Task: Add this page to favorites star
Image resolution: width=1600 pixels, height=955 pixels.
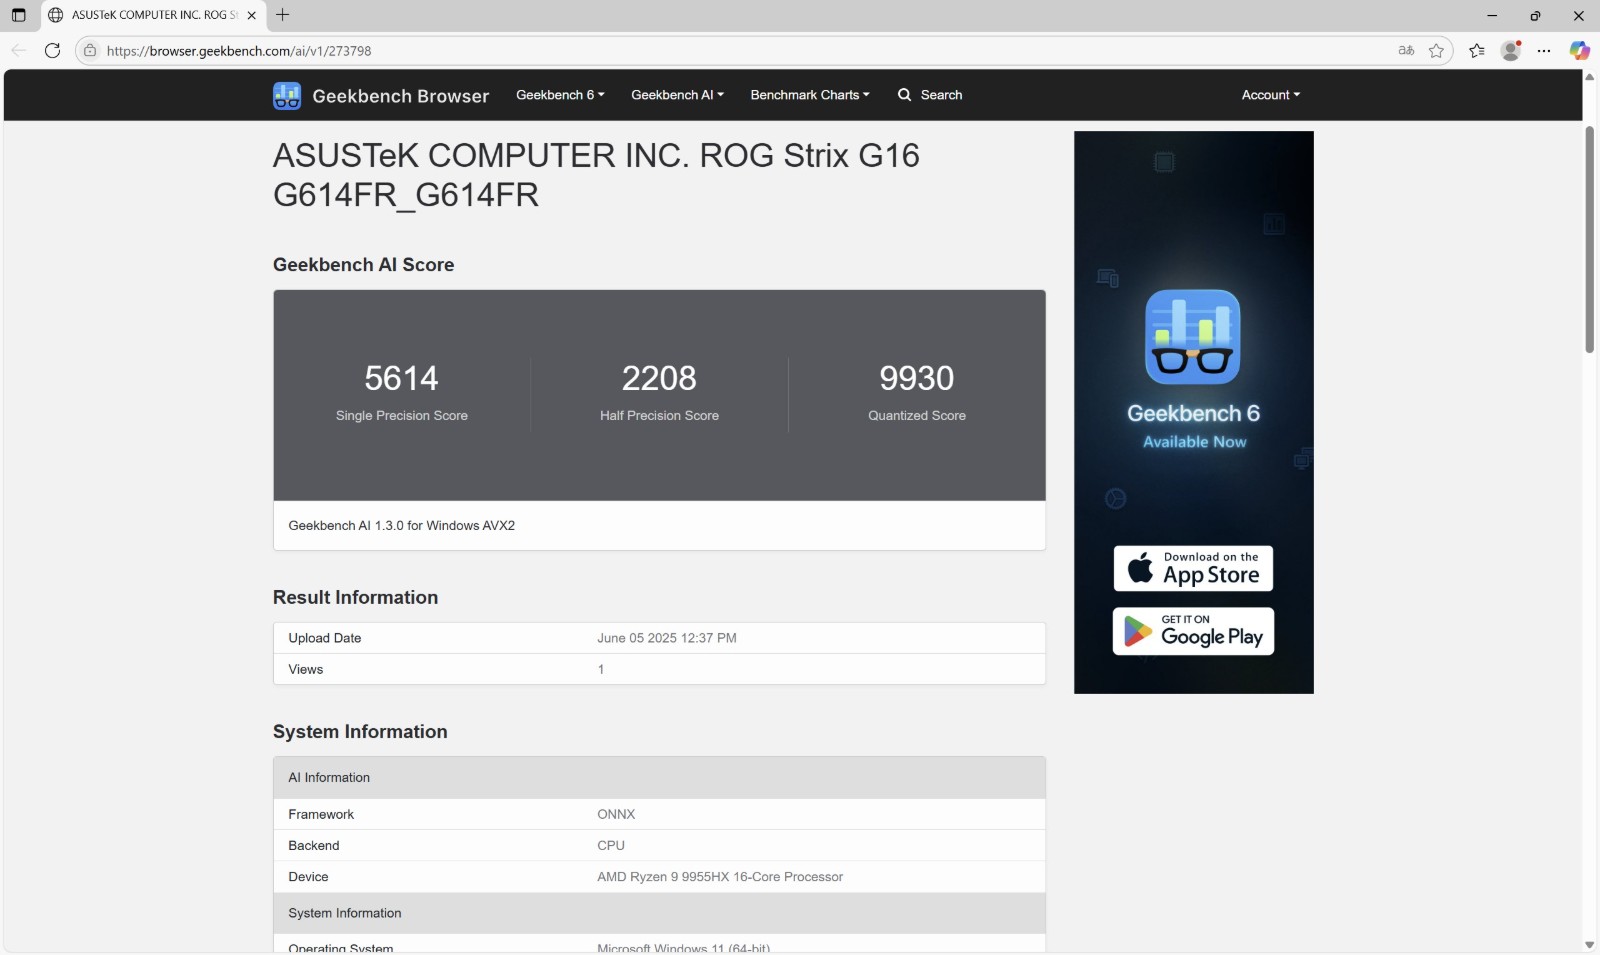Action: [1436, 51]
